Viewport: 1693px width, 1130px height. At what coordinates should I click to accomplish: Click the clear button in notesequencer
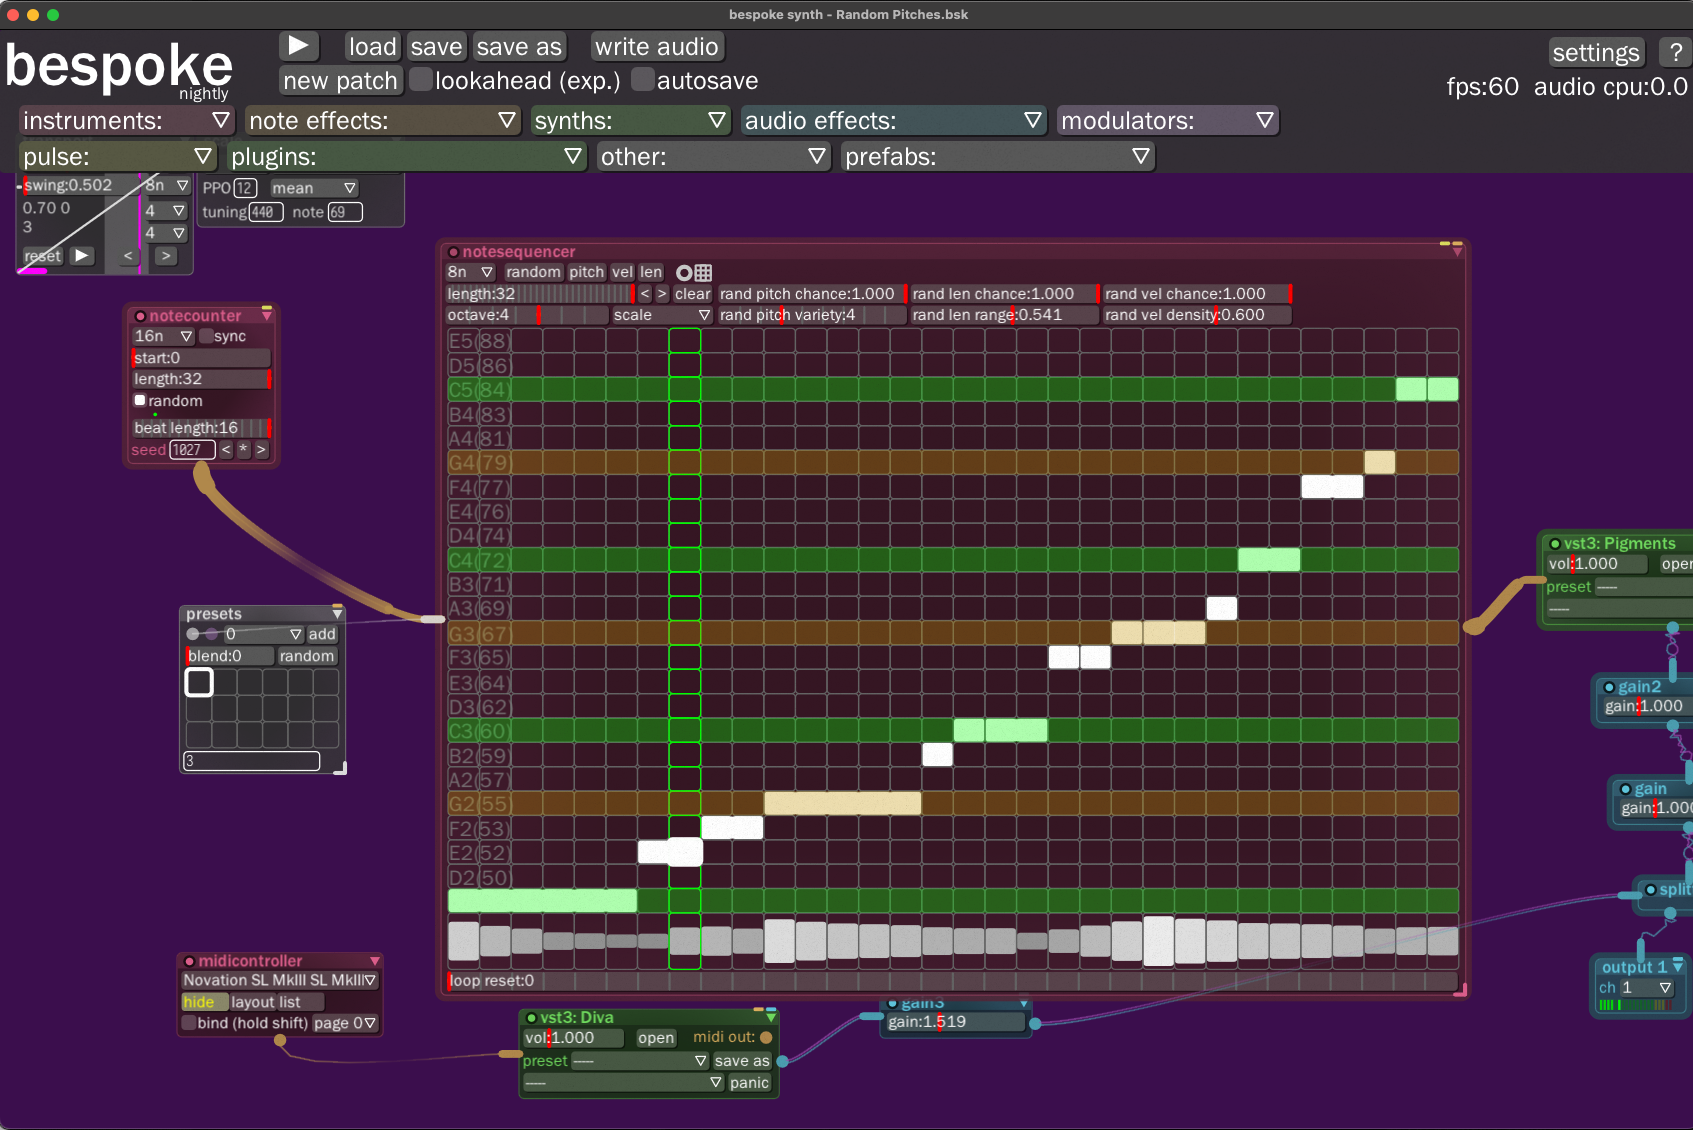692,293
